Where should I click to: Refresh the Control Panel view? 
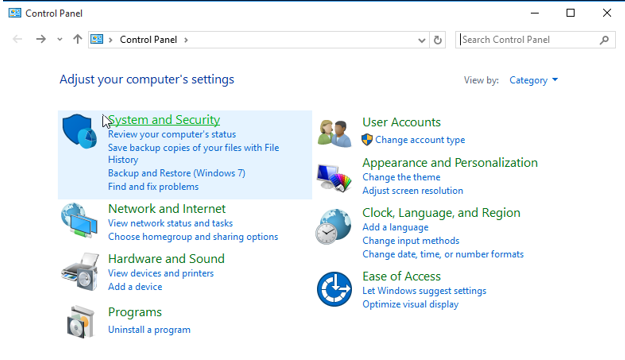(438, 40)
